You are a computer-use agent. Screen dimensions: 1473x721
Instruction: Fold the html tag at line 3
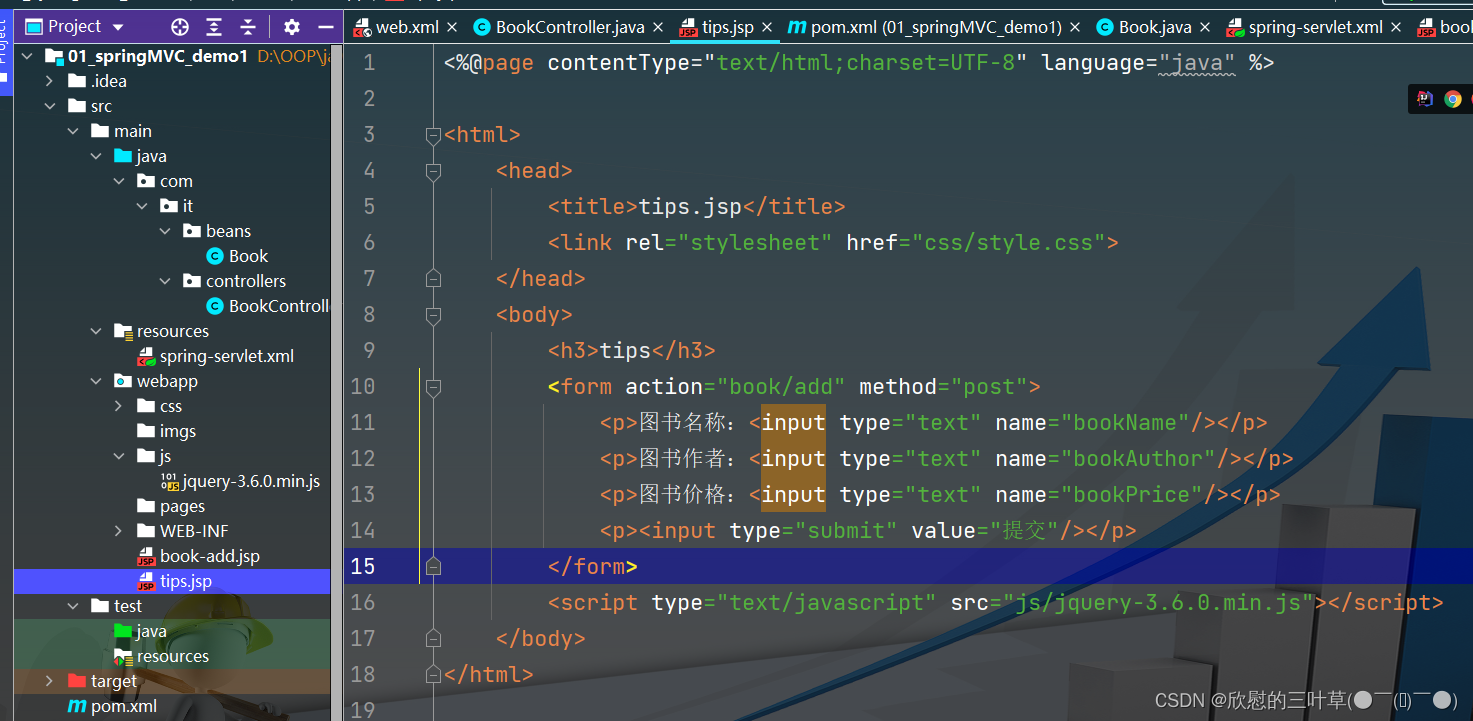[x=433, y=134]
